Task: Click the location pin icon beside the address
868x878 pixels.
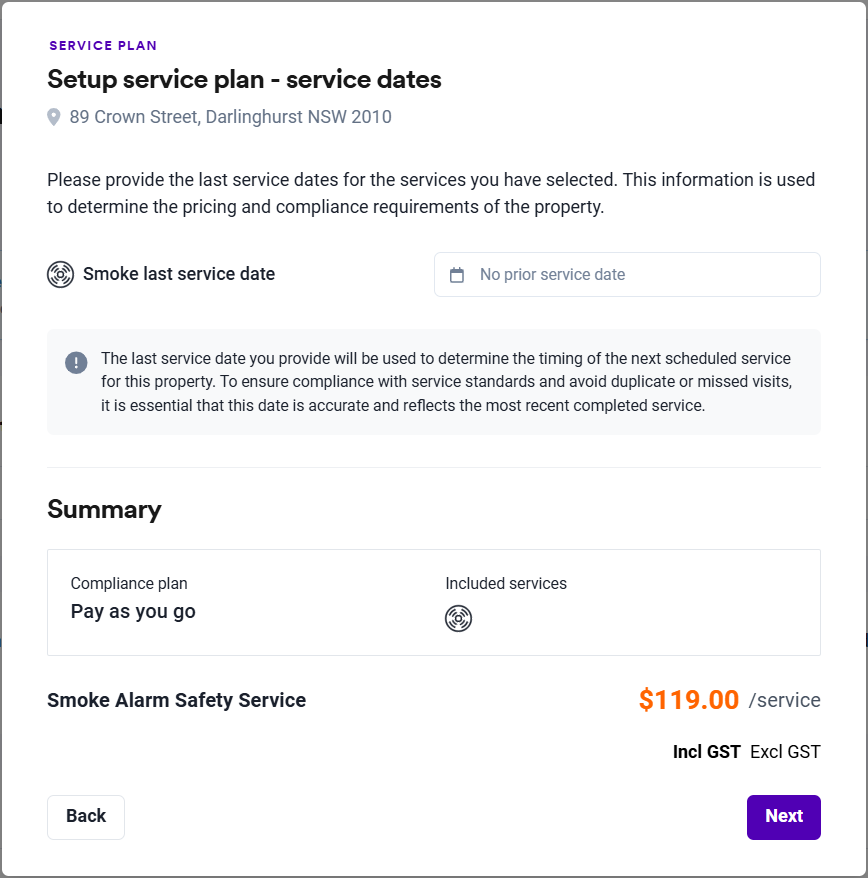Action: [x=54, y=118]
